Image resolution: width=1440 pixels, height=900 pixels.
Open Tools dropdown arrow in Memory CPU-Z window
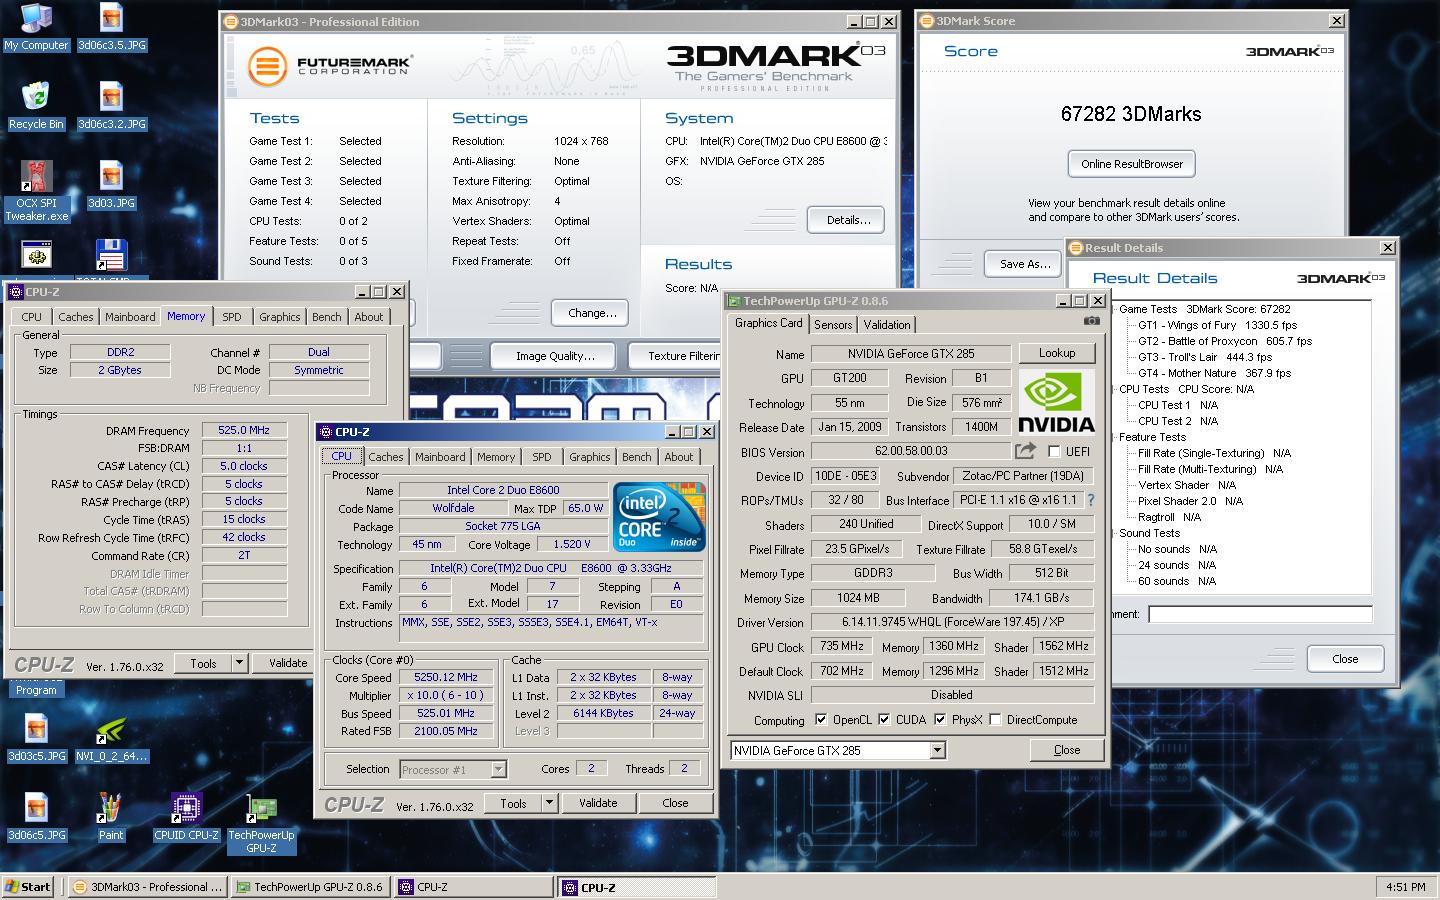tap(239, 663)
